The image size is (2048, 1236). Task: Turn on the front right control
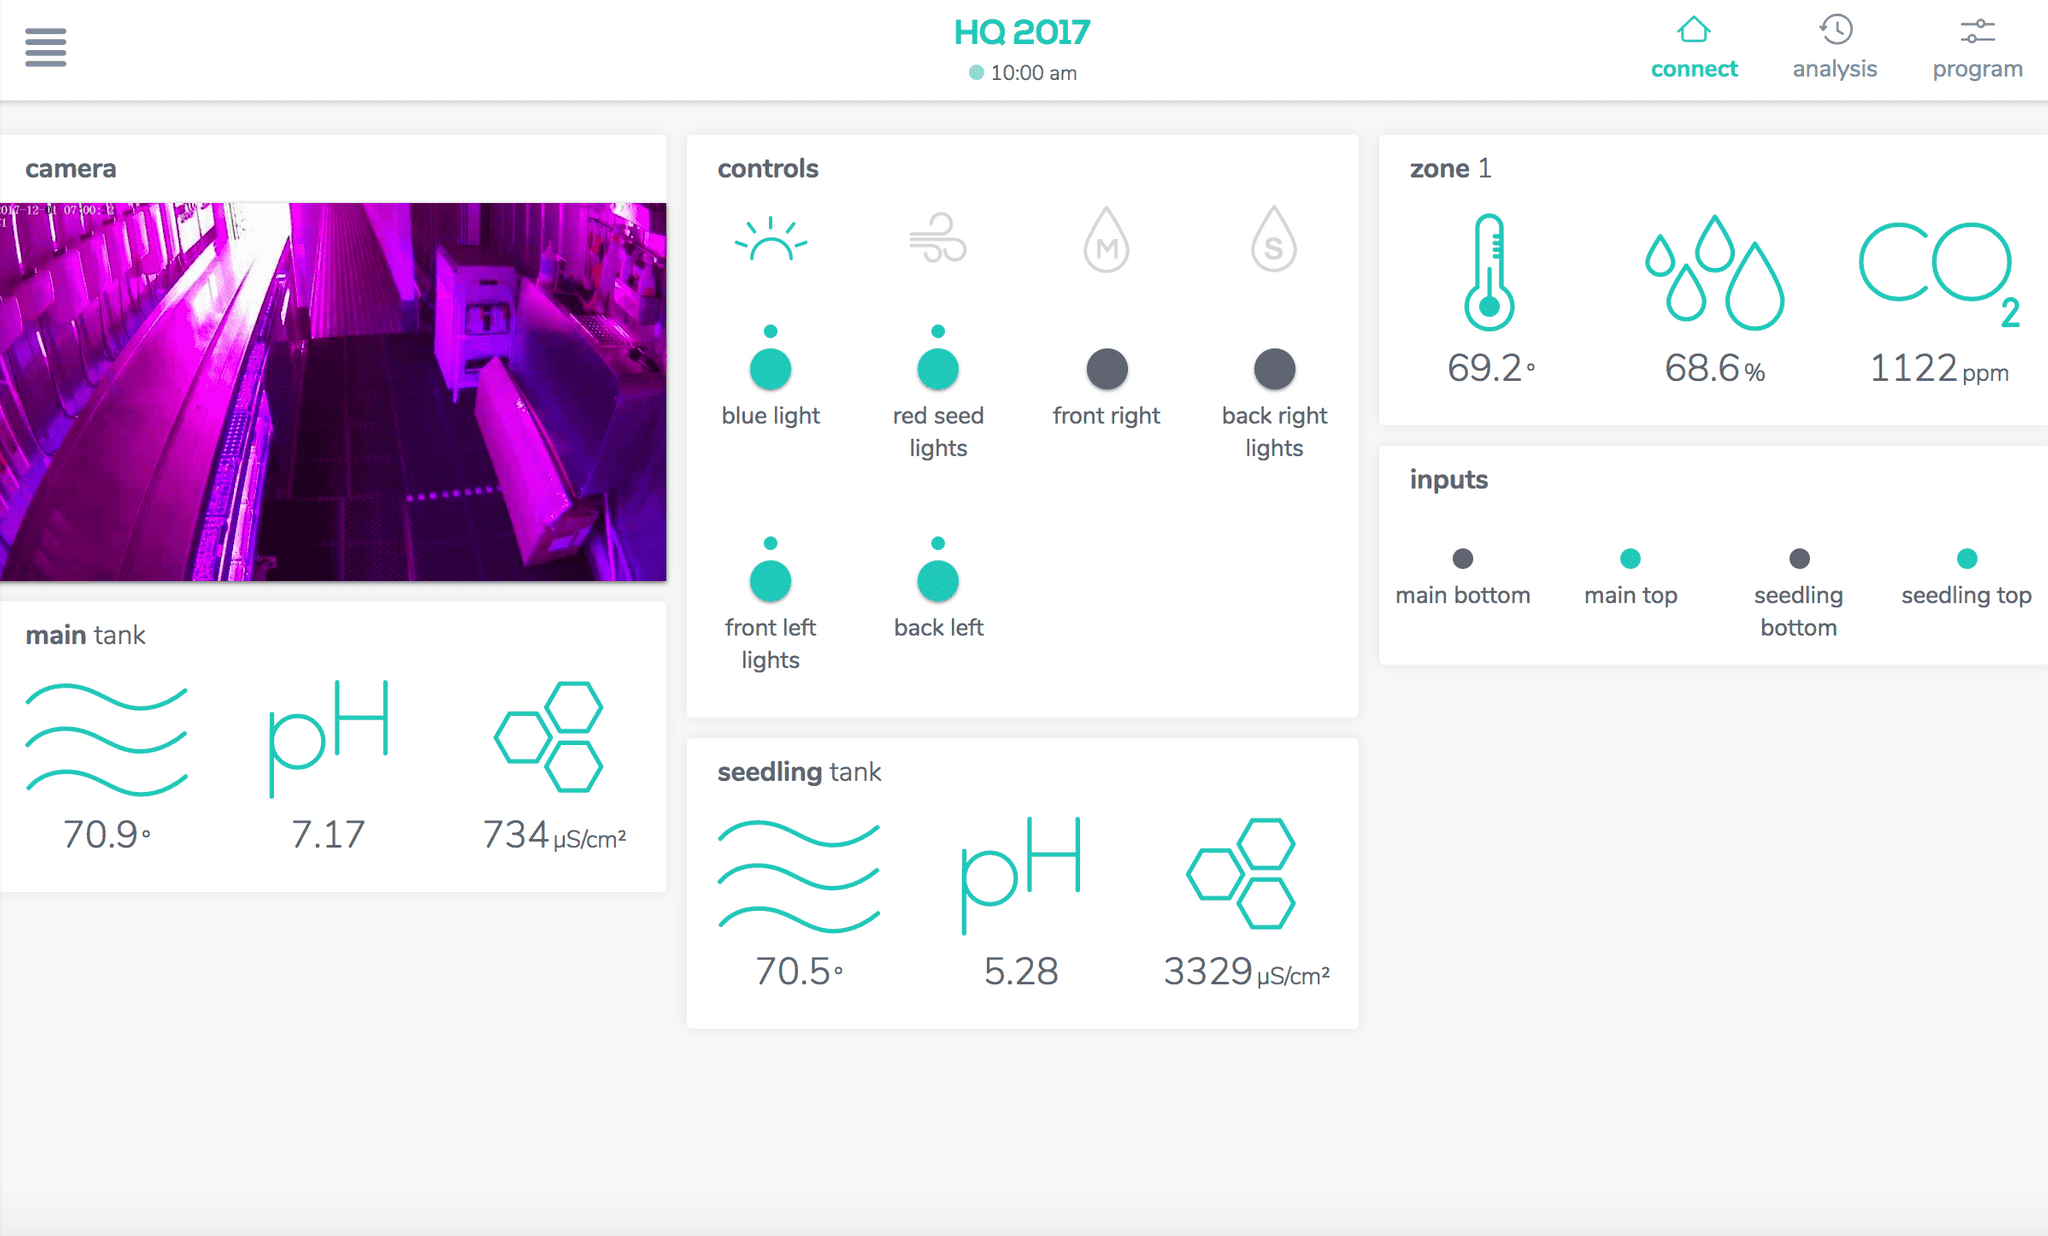pos(1106,369)
